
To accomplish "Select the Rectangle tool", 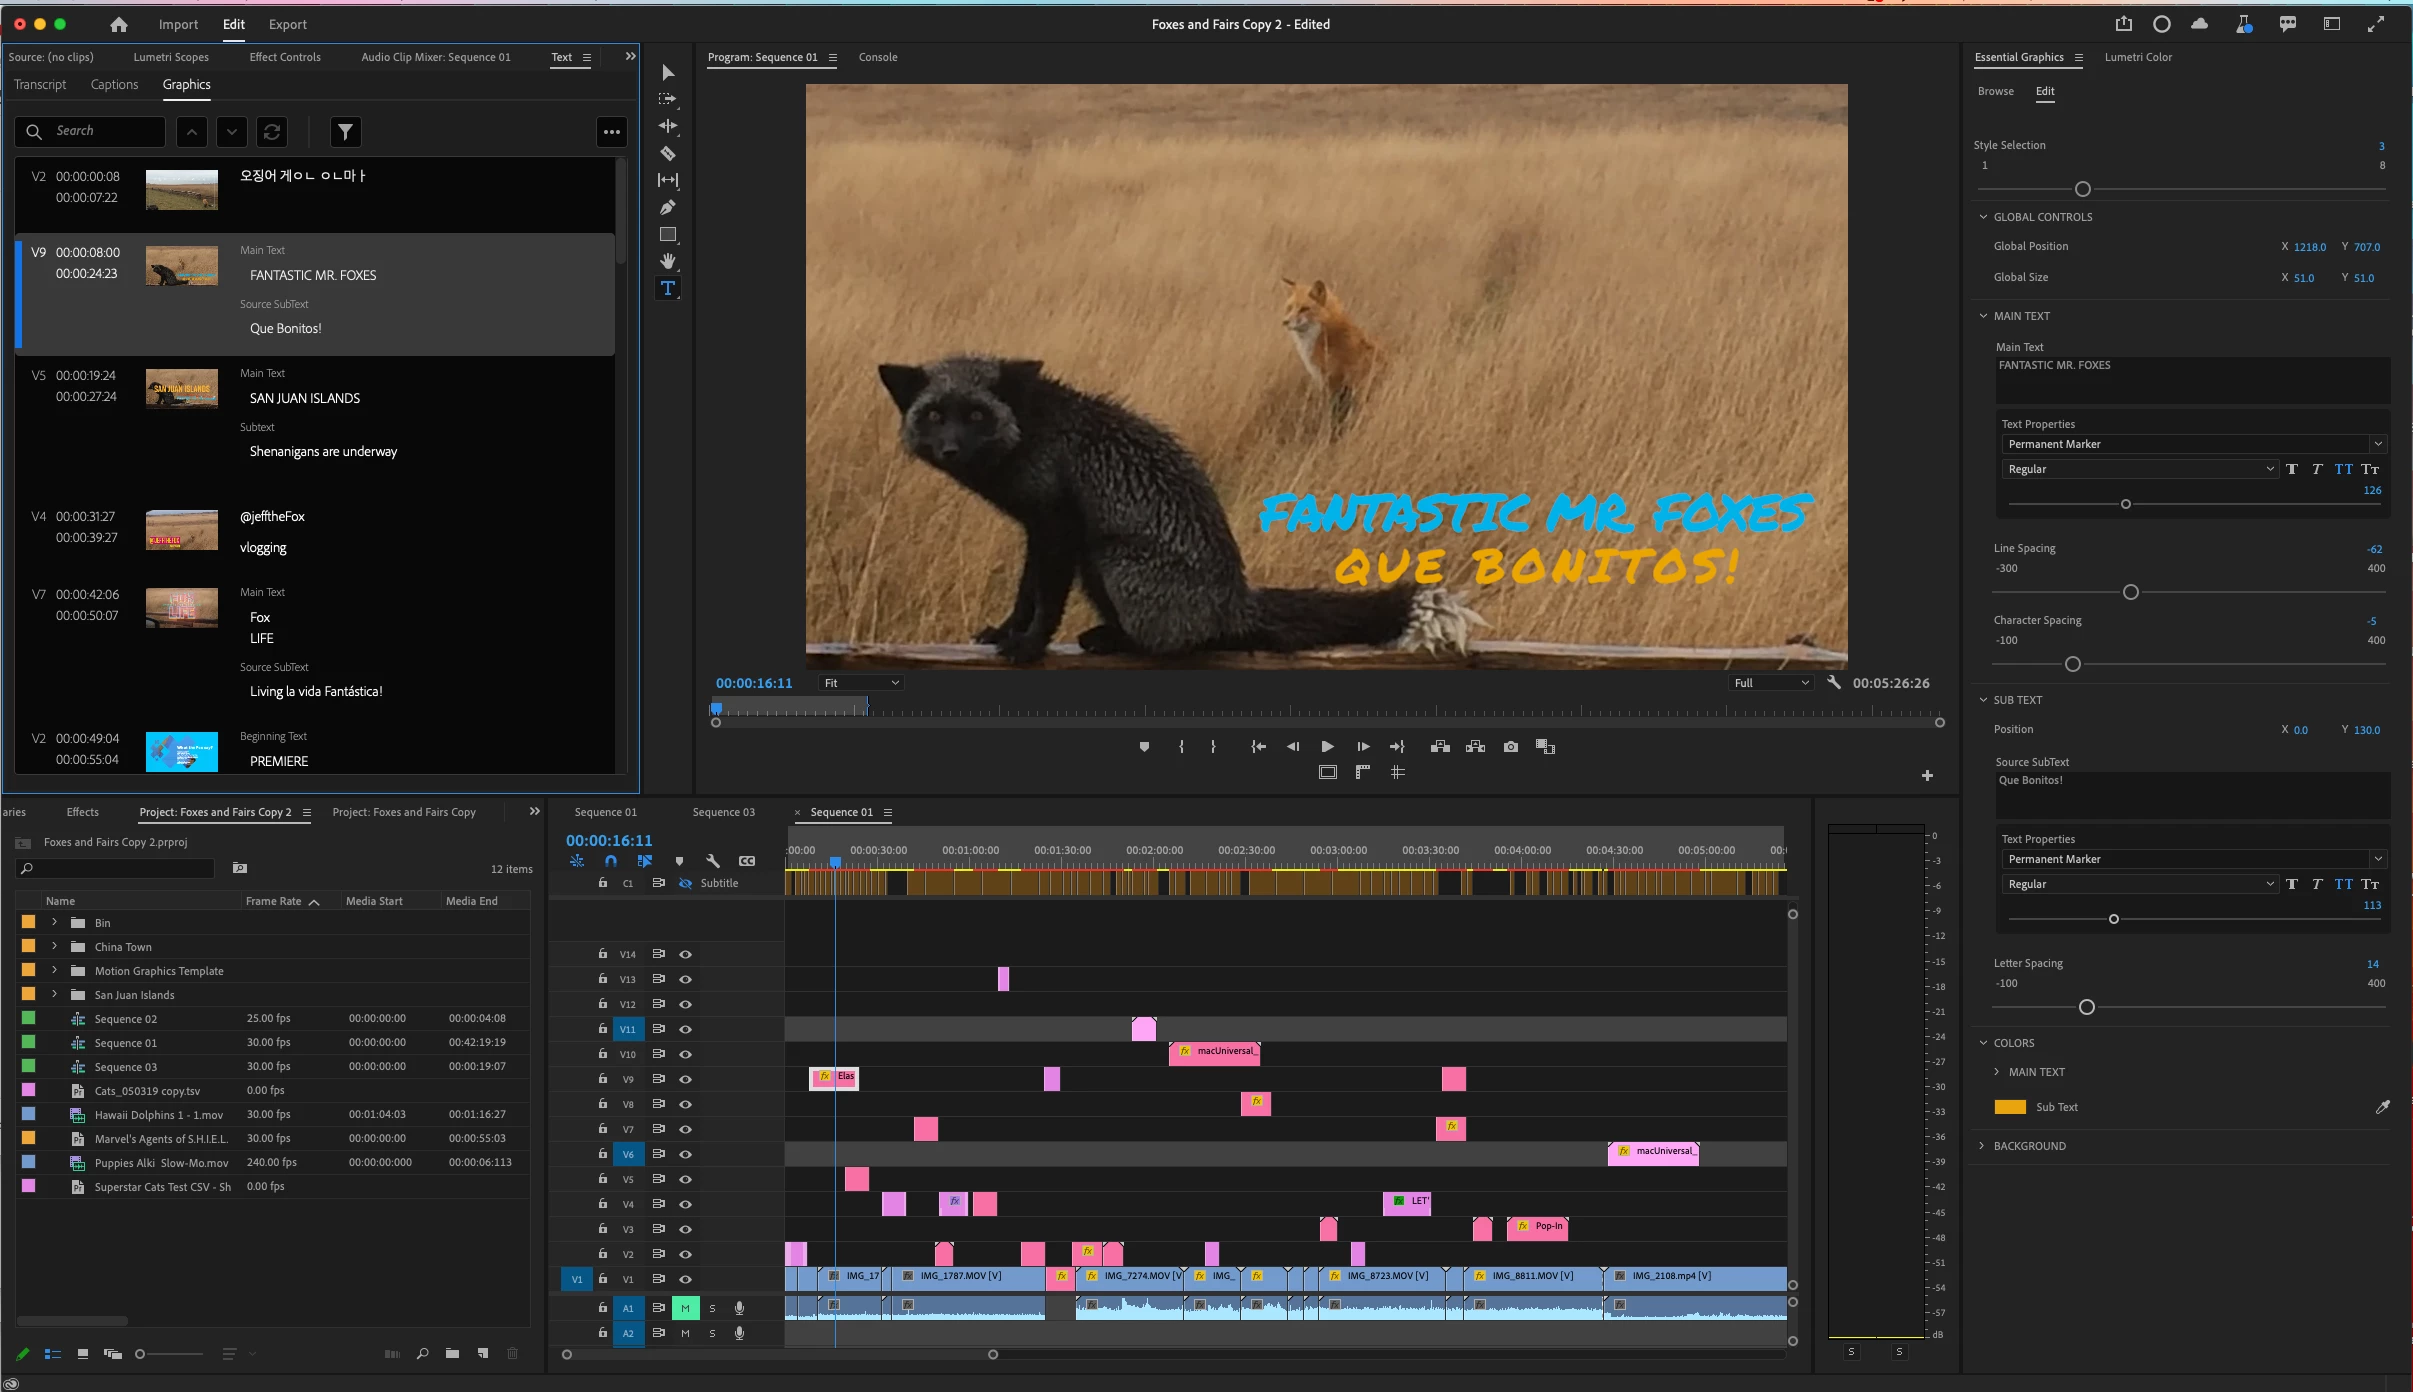I will pyautogui.click(x=668, y=234).
